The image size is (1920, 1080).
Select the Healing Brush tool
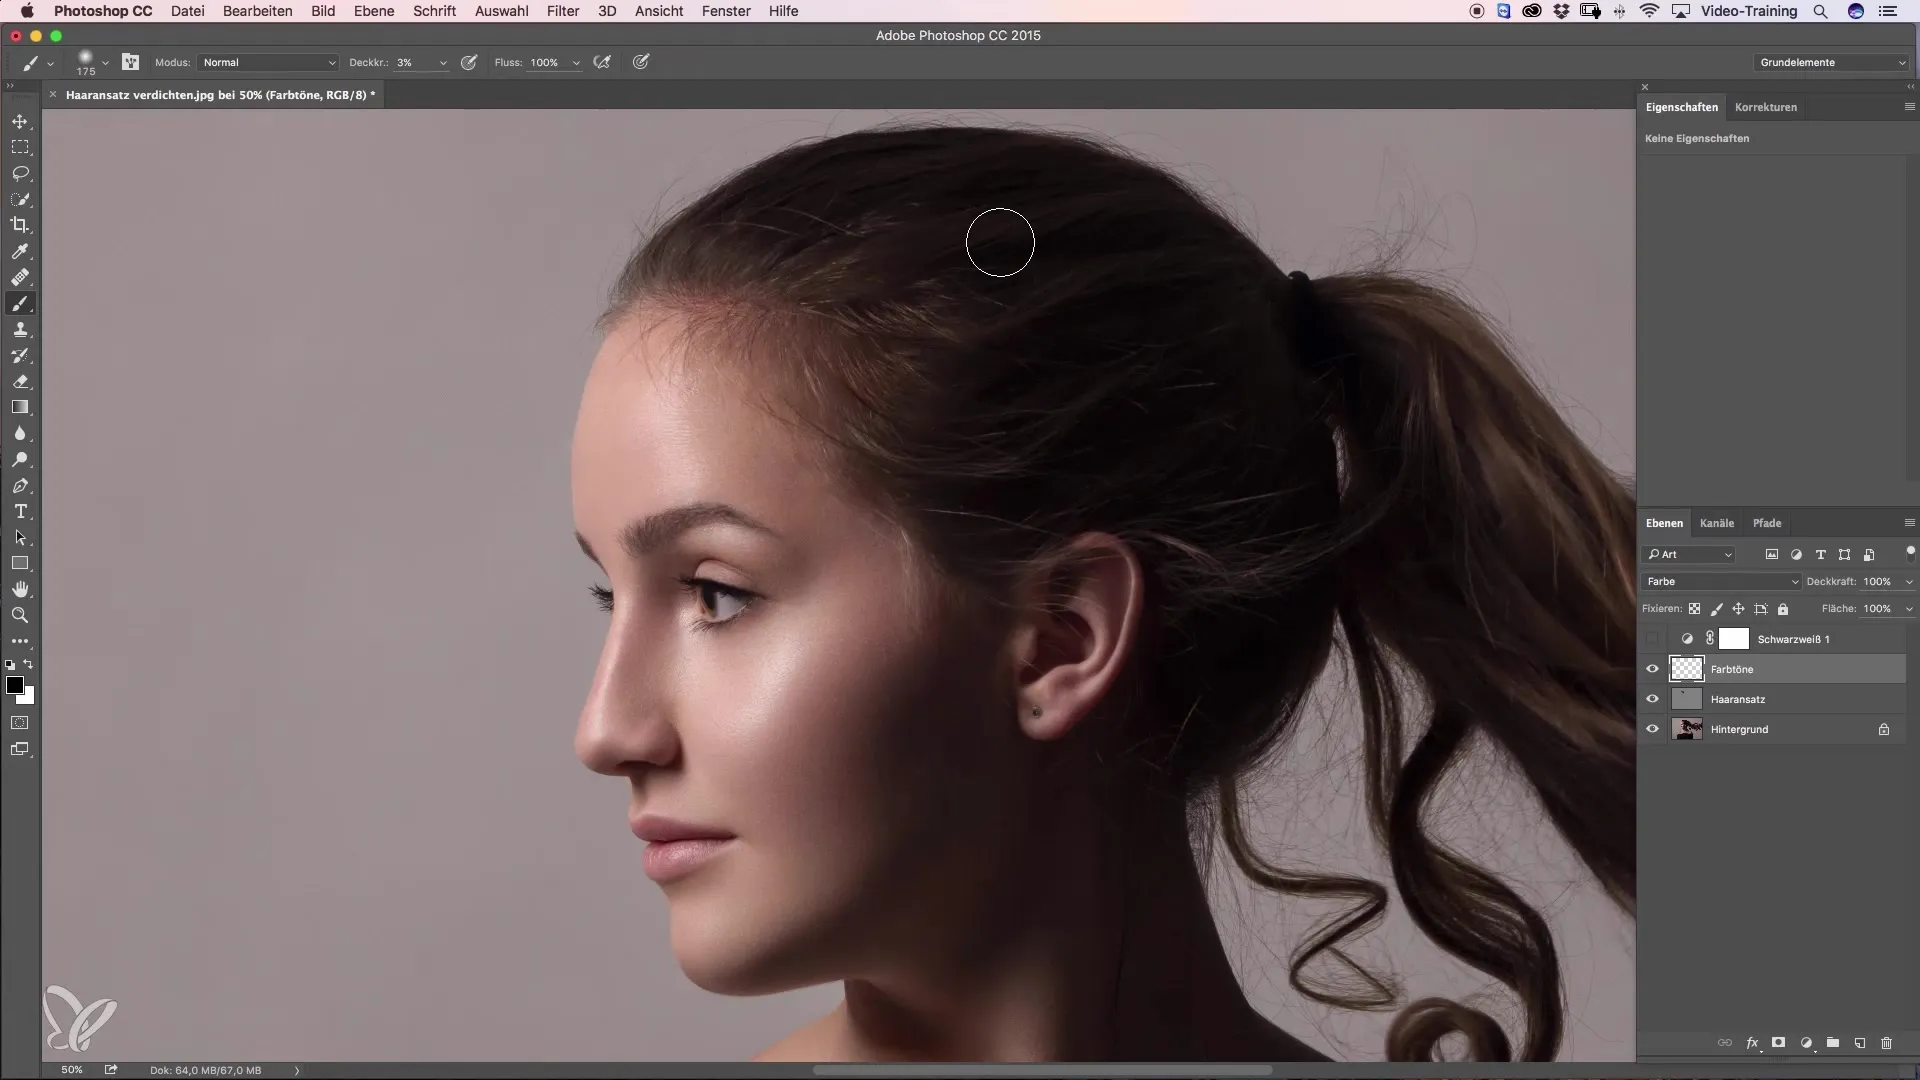pos(20,277)
